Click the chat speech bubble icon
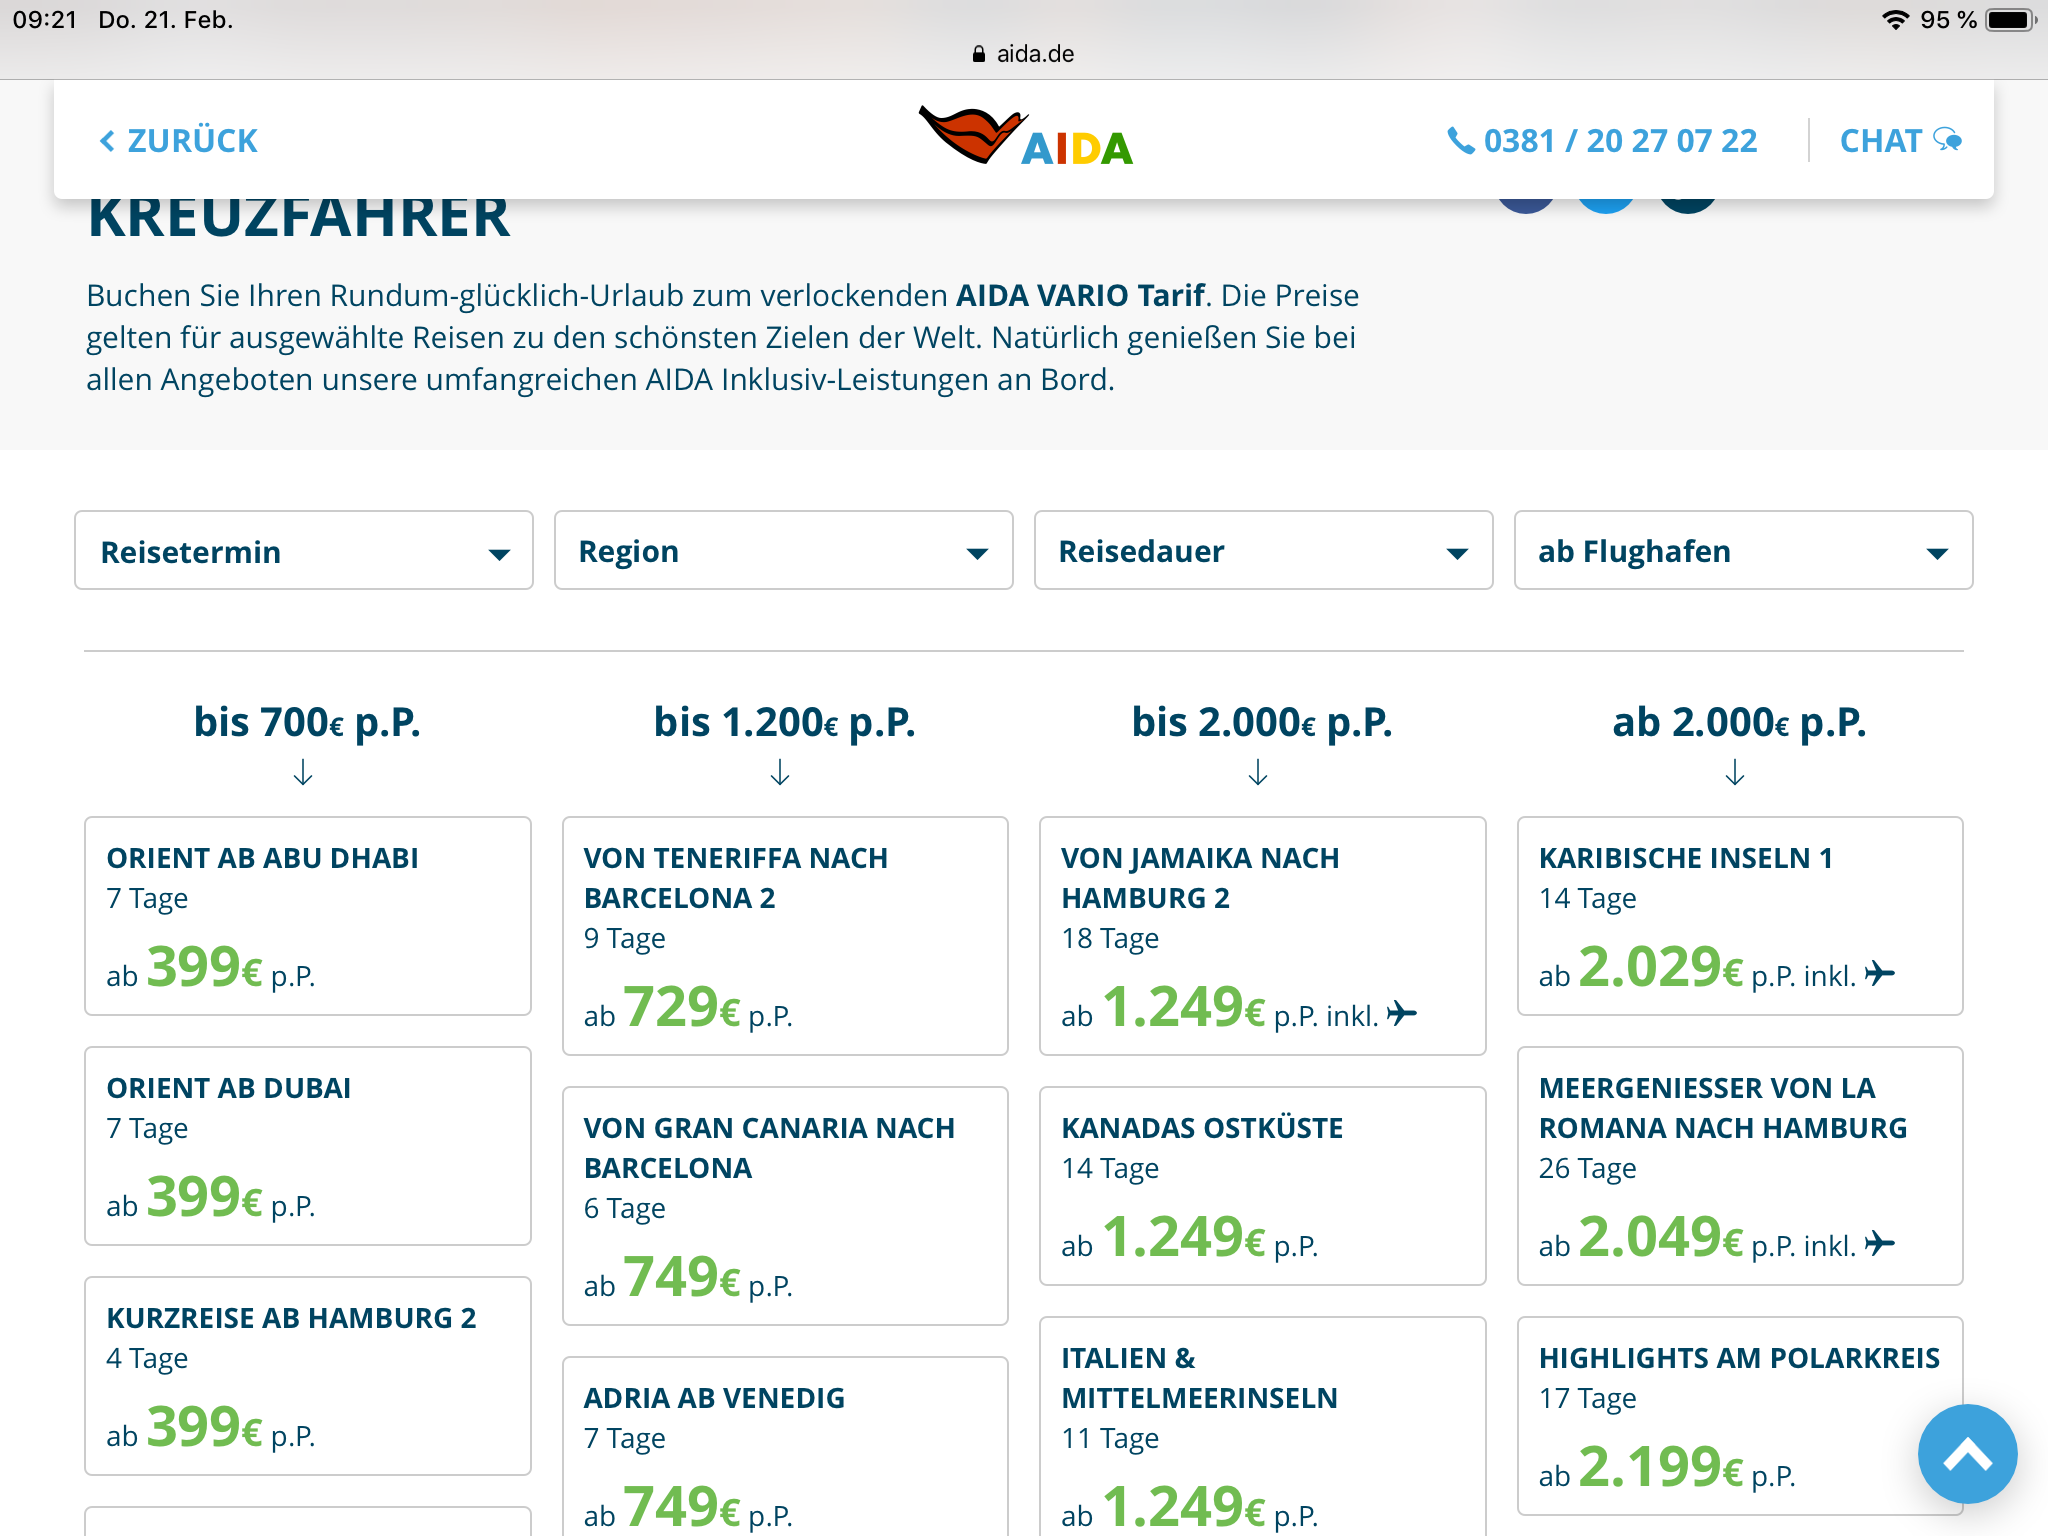2048x1536 pixels. pyautogui.click(x=1947, y=140)
